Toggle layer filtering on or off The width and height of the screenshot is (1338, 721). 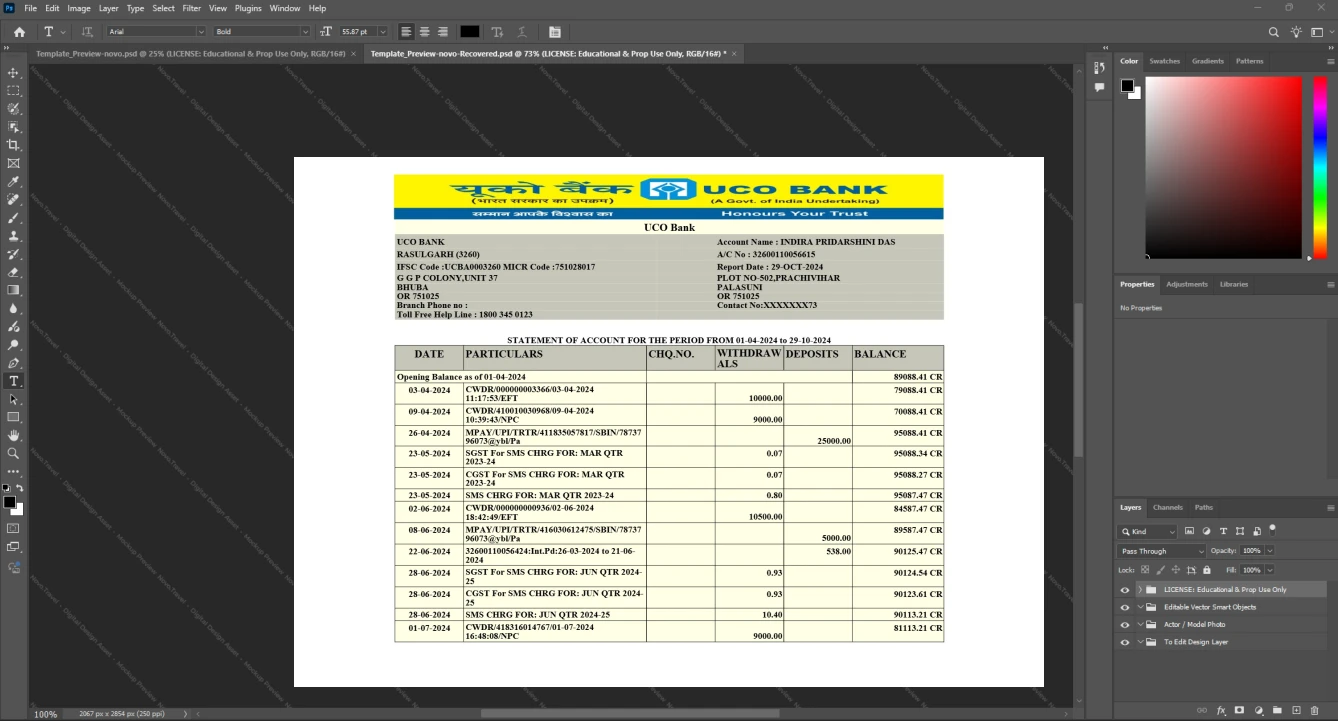[1273, 529]
